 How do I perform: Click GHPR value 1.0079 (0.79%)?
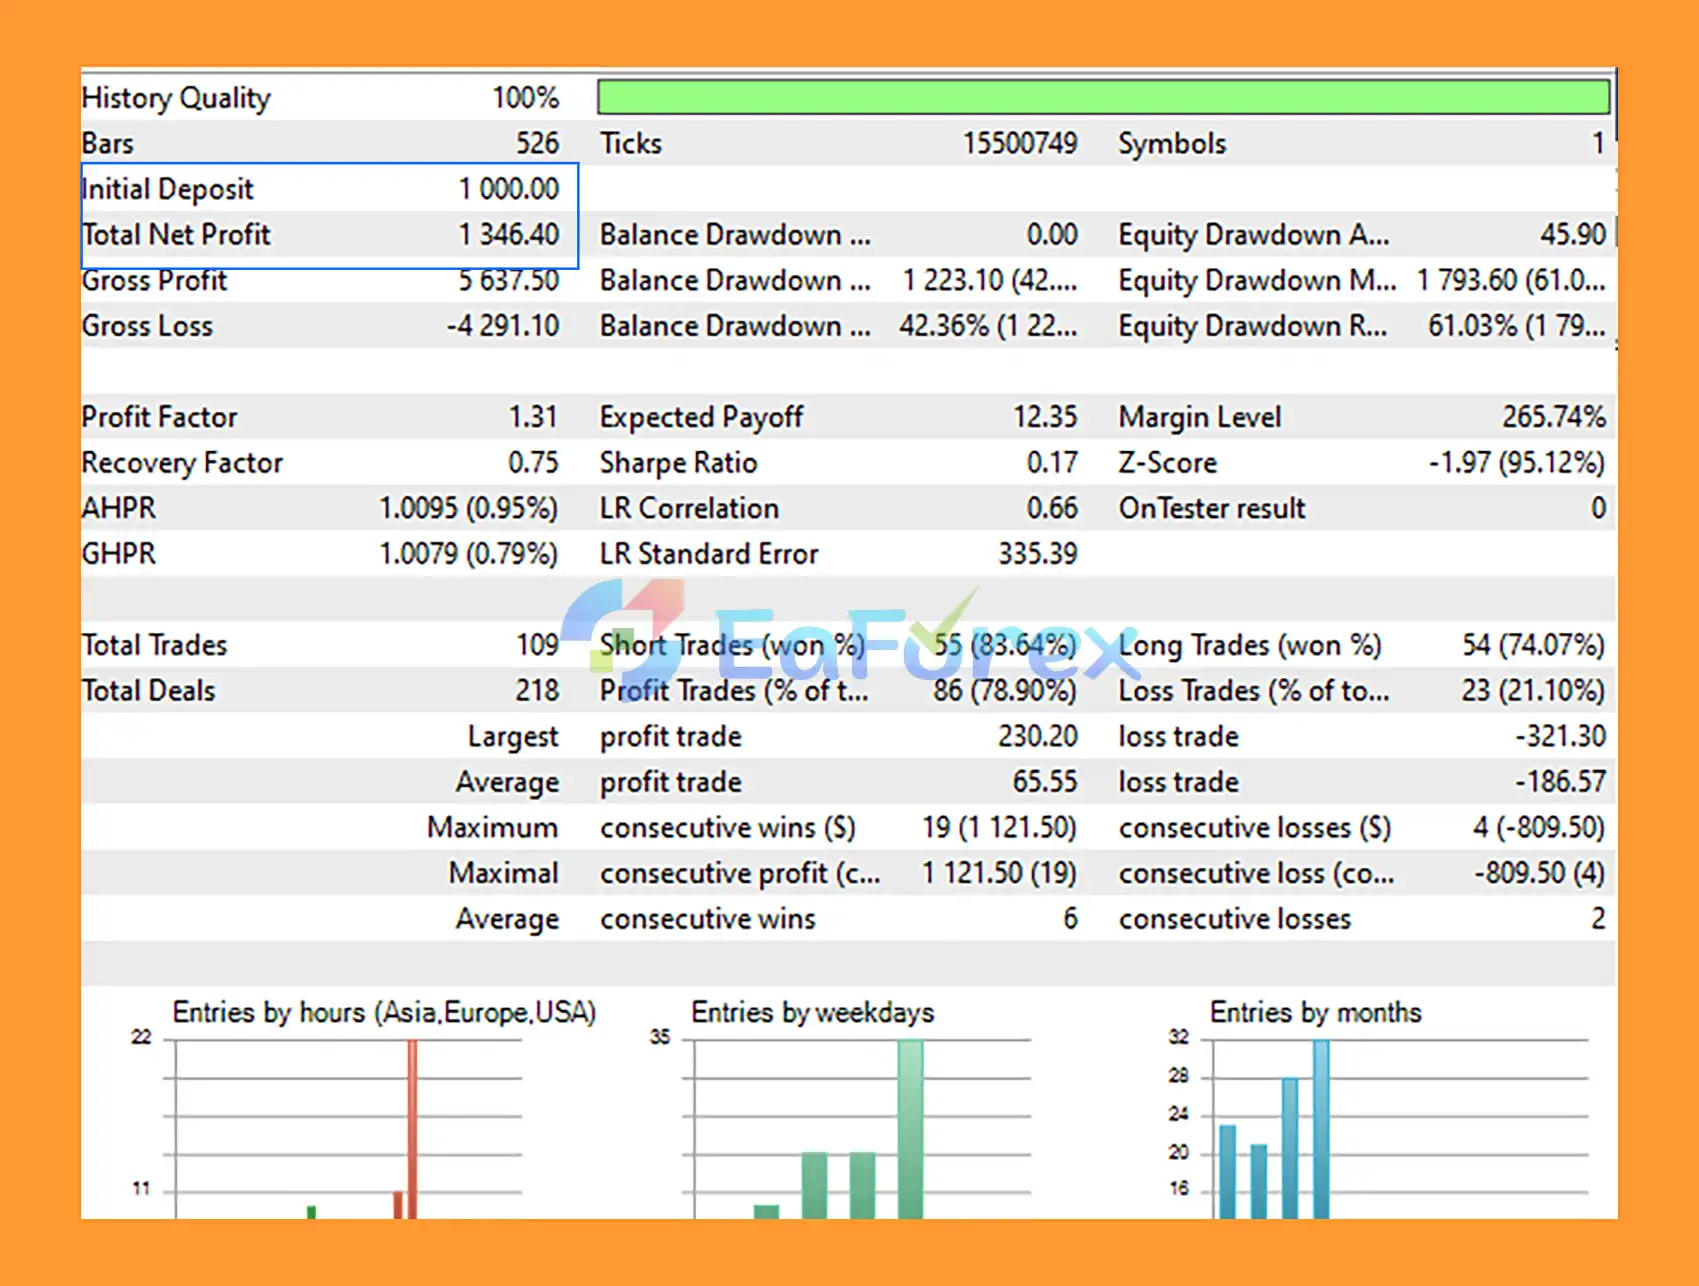(468, 554)
